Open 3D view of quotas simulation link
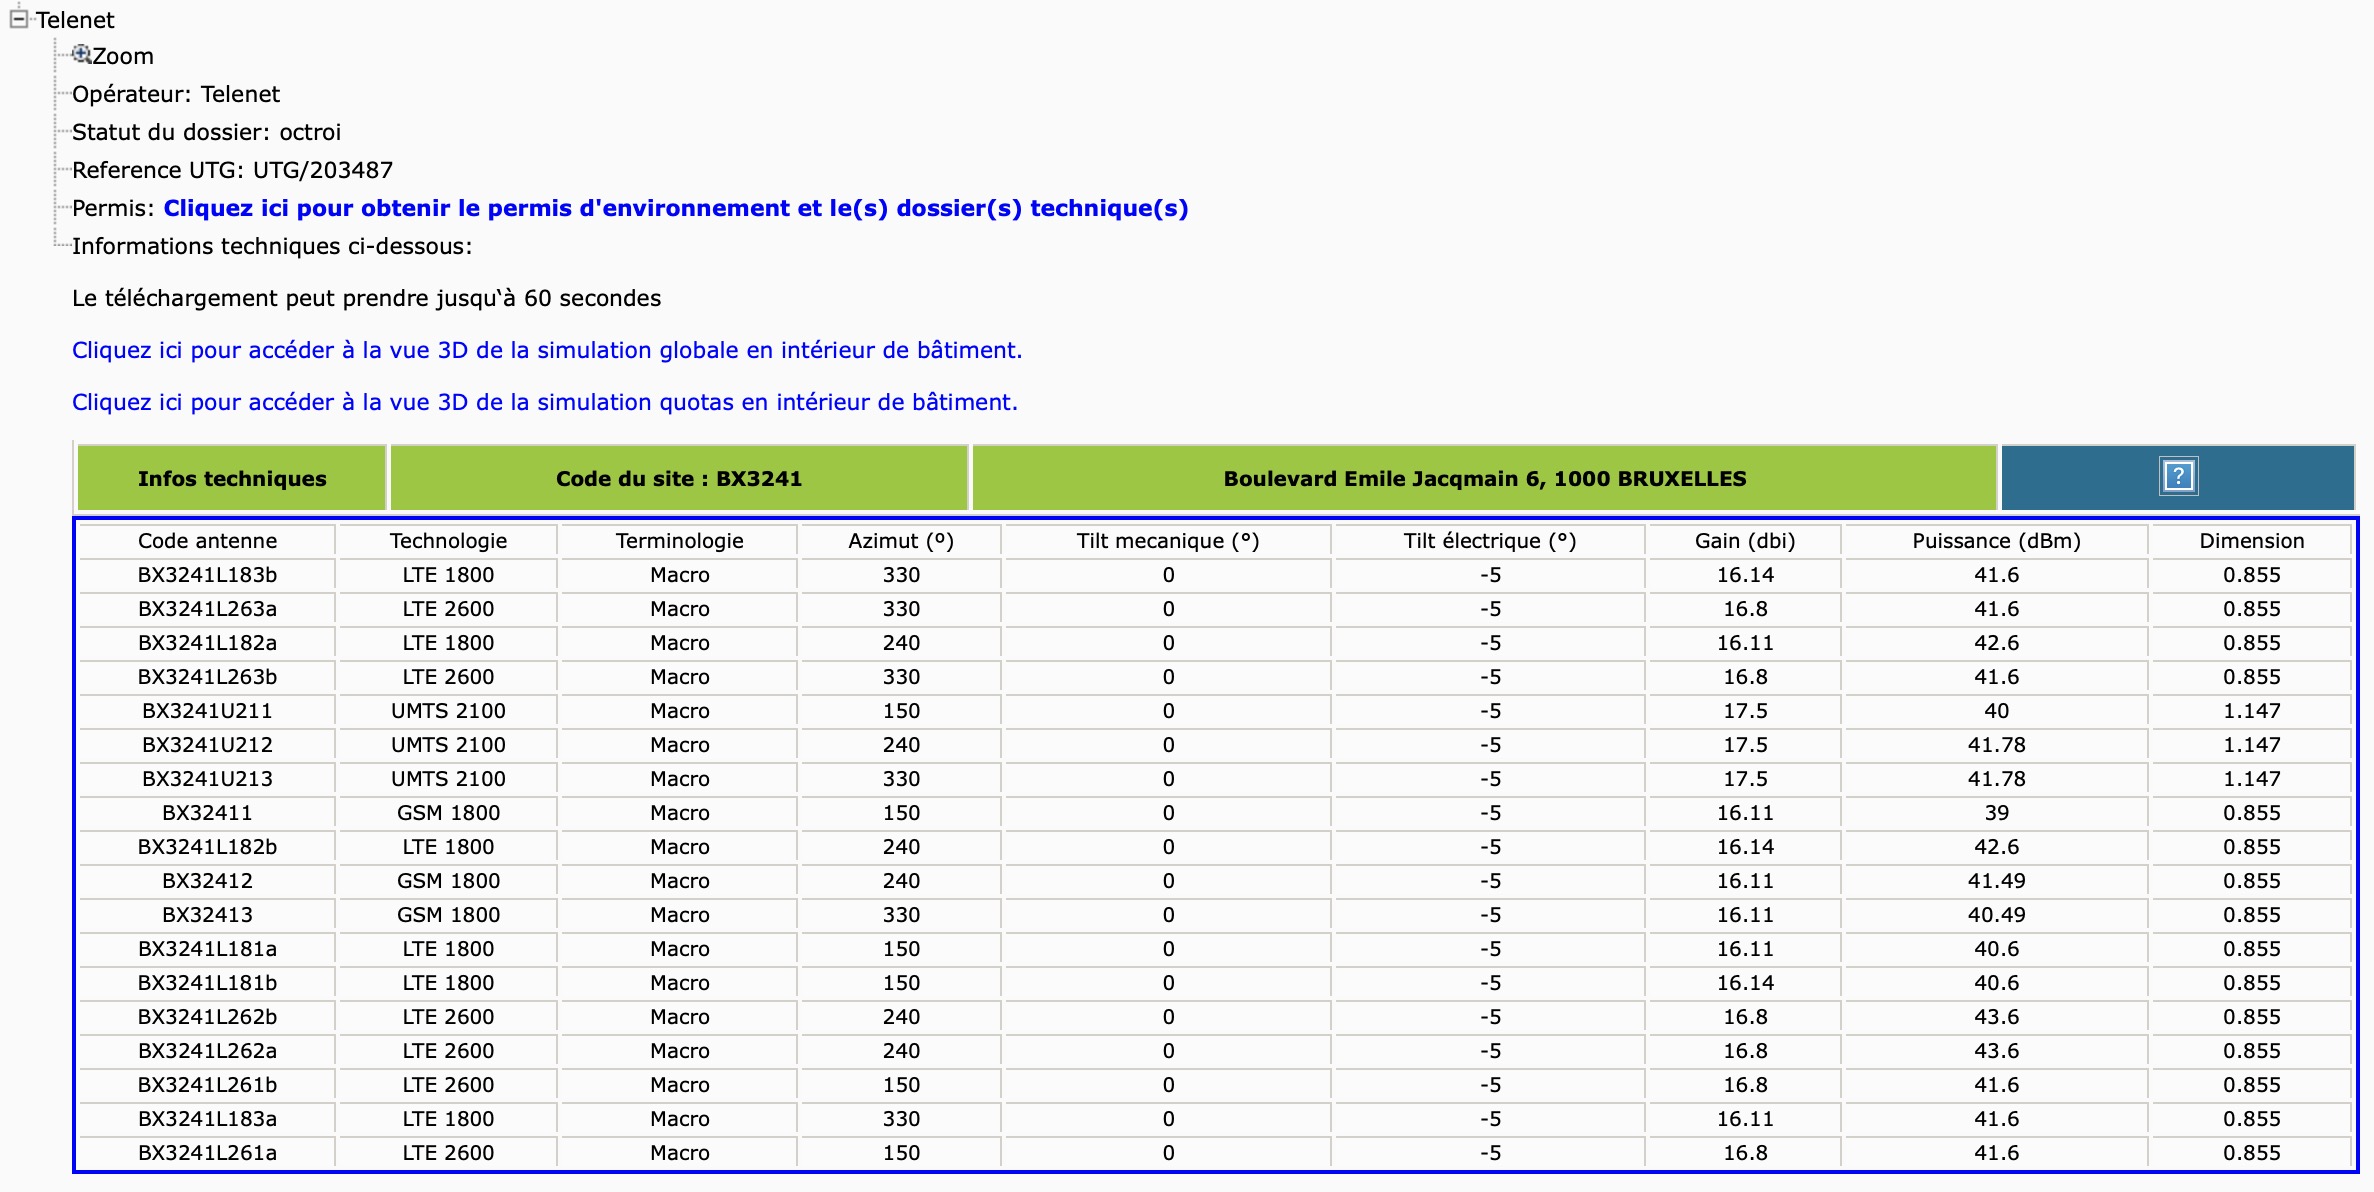Image resolution: width=2374 pixels, height=1192 pixels. click(545, 402)
